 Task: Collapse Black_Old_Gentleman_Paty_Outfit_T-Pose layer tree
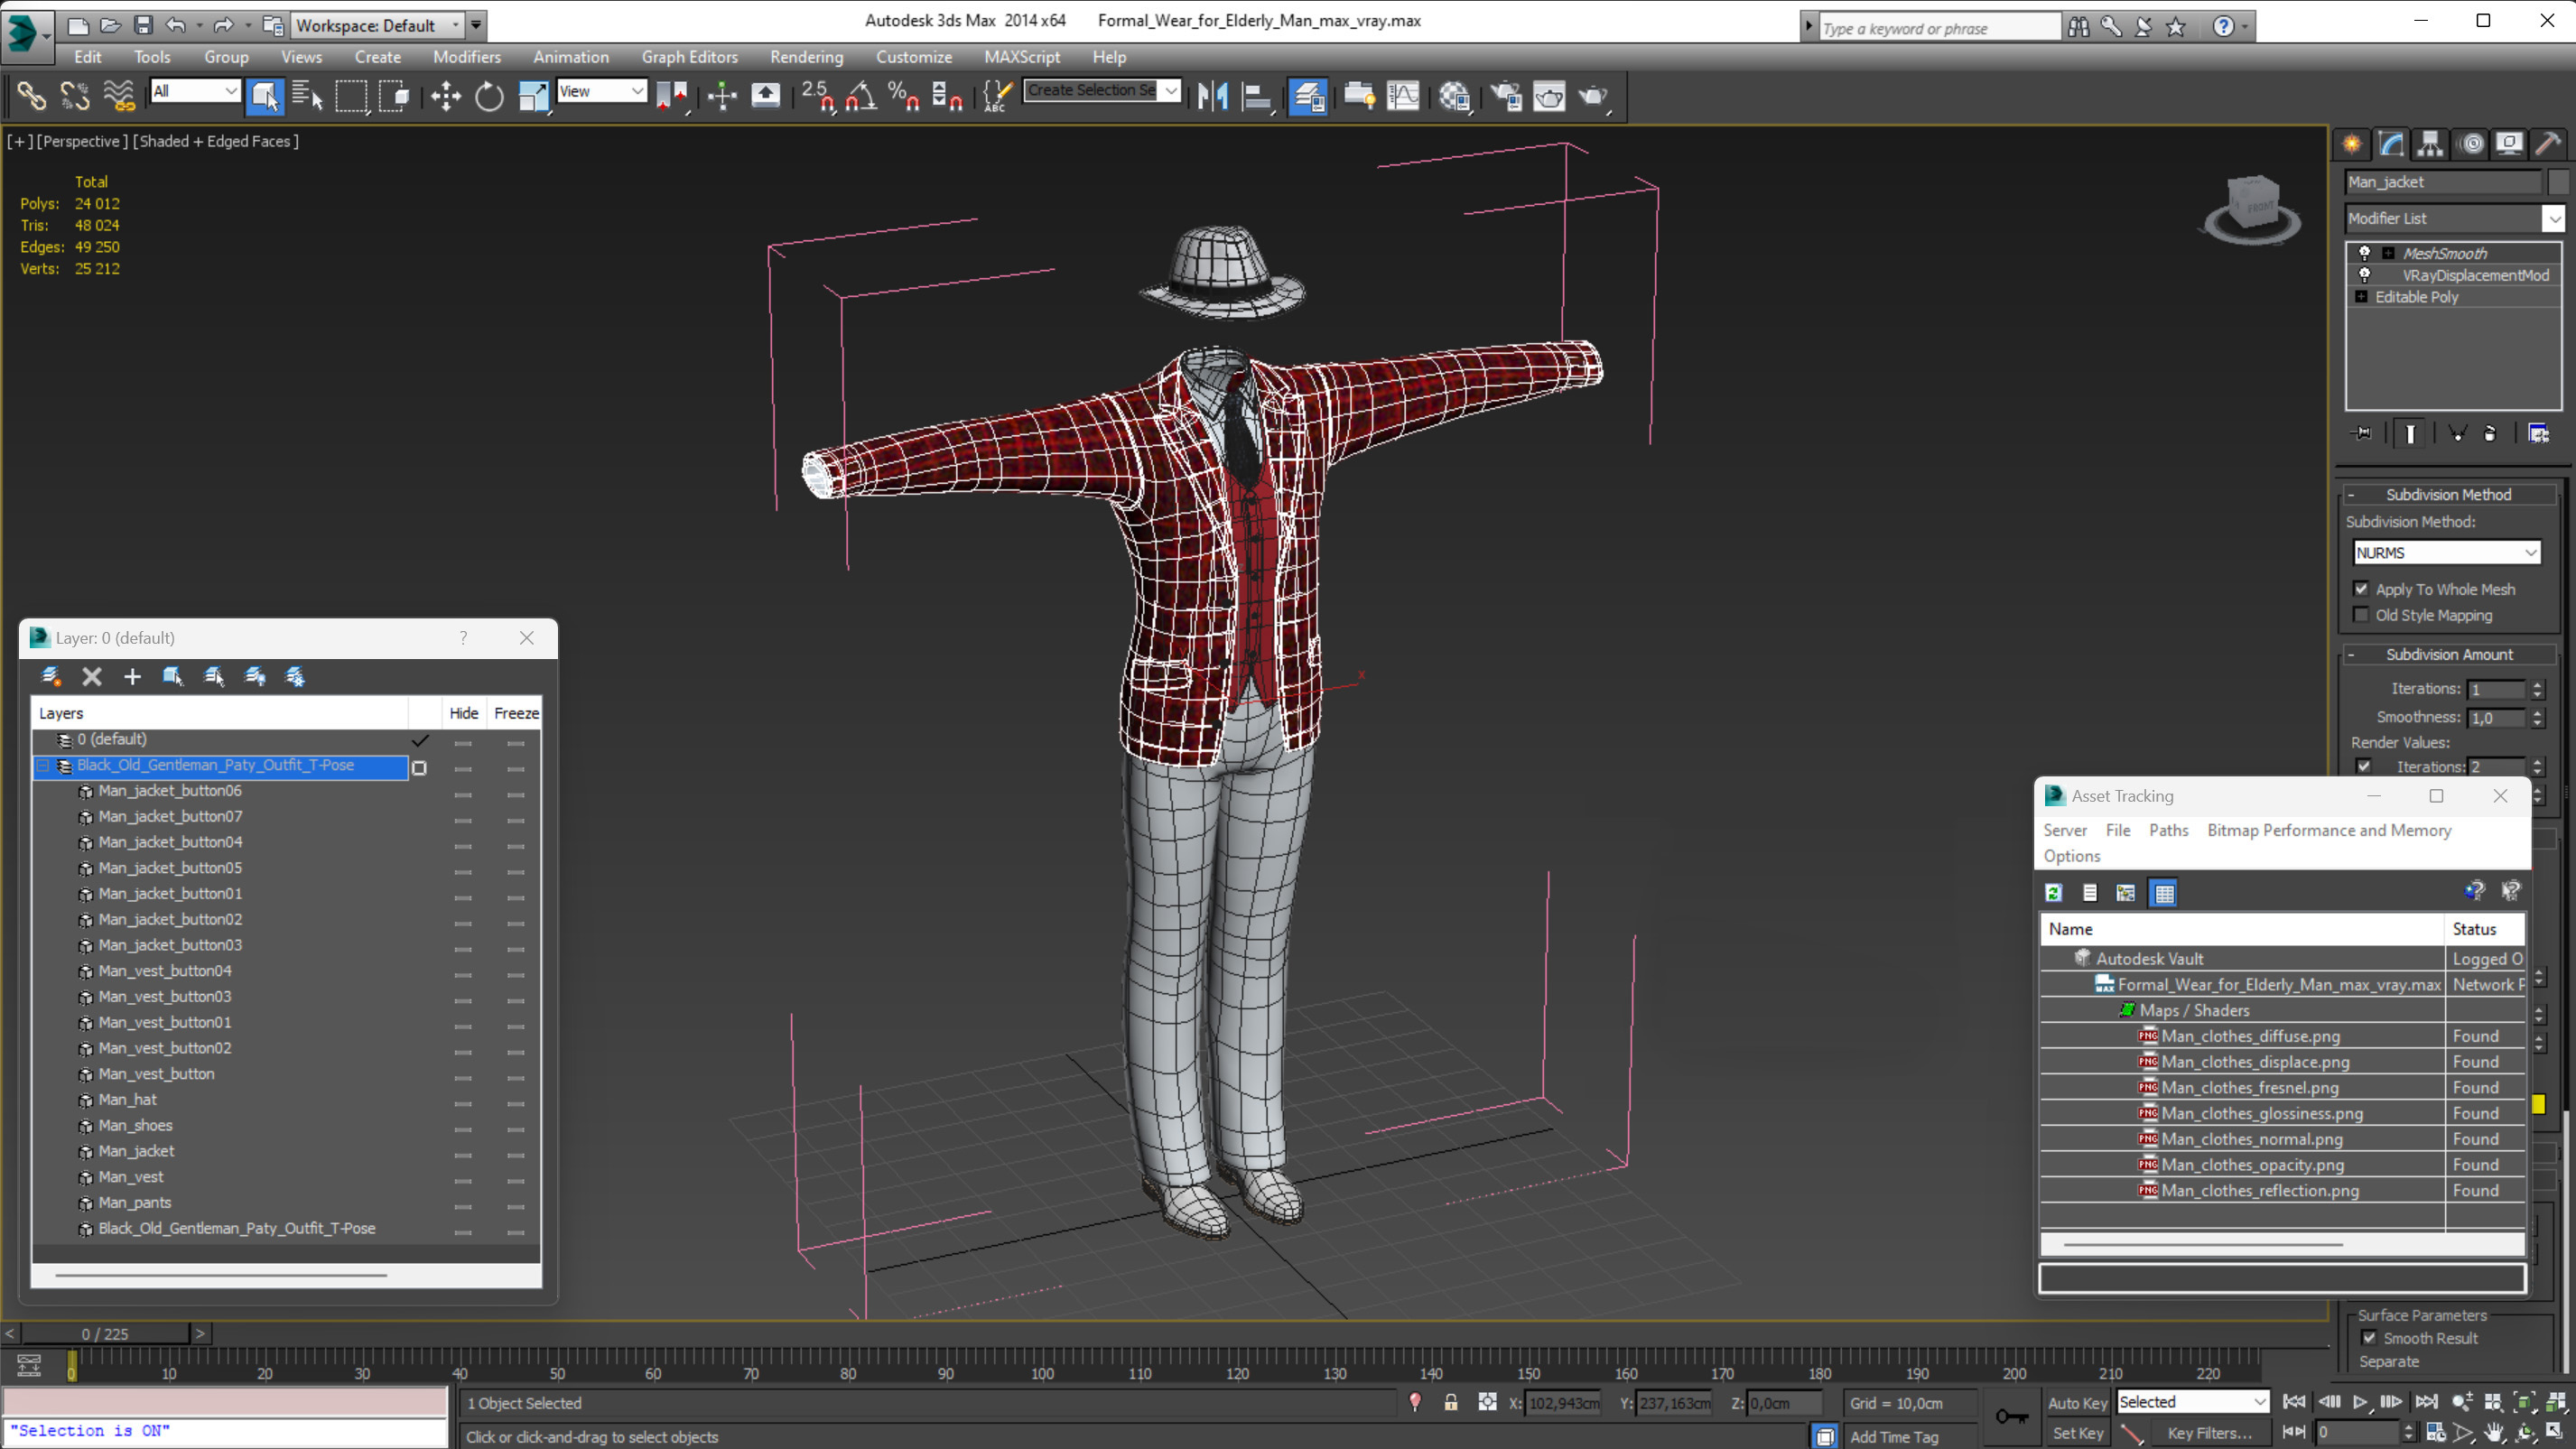pyautogui.click(x=43, y=766)
